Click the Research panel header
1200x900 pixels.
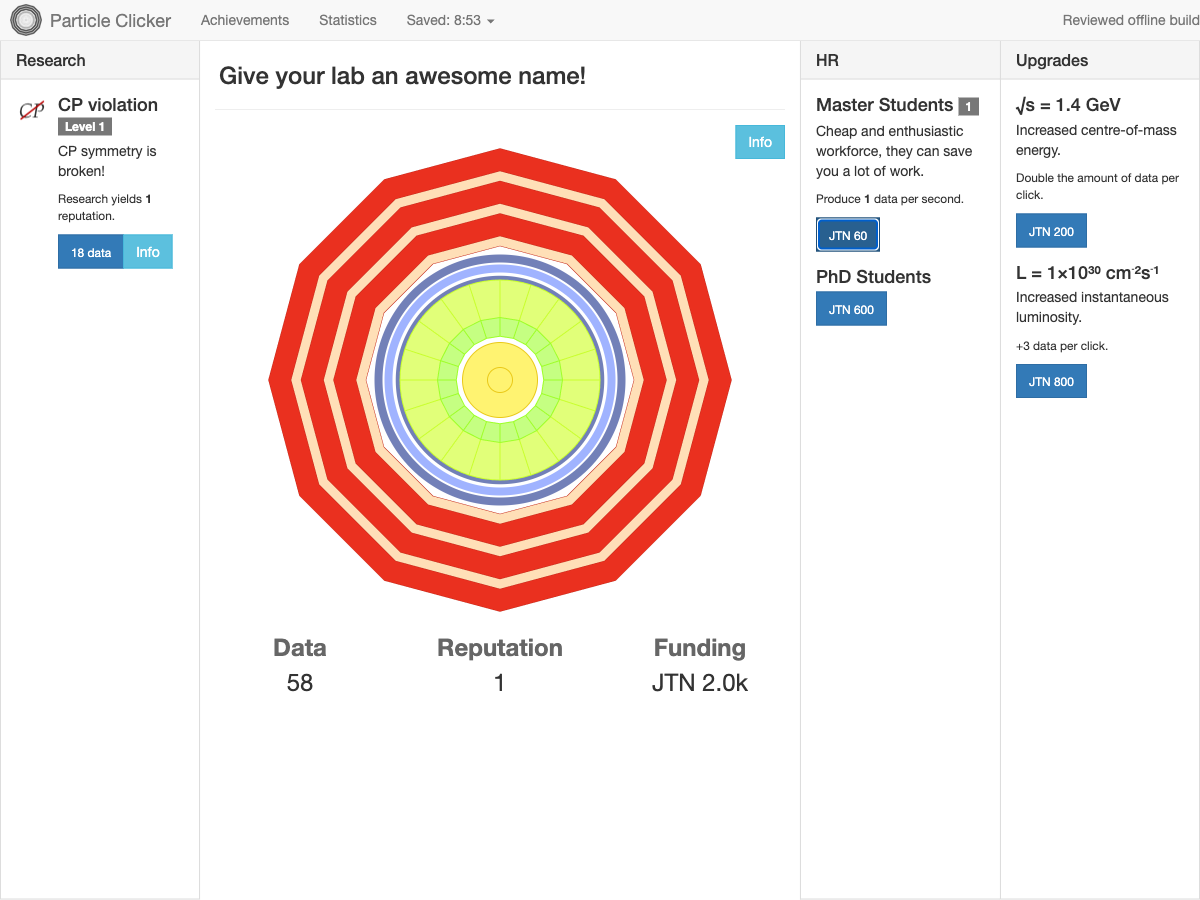100,60
